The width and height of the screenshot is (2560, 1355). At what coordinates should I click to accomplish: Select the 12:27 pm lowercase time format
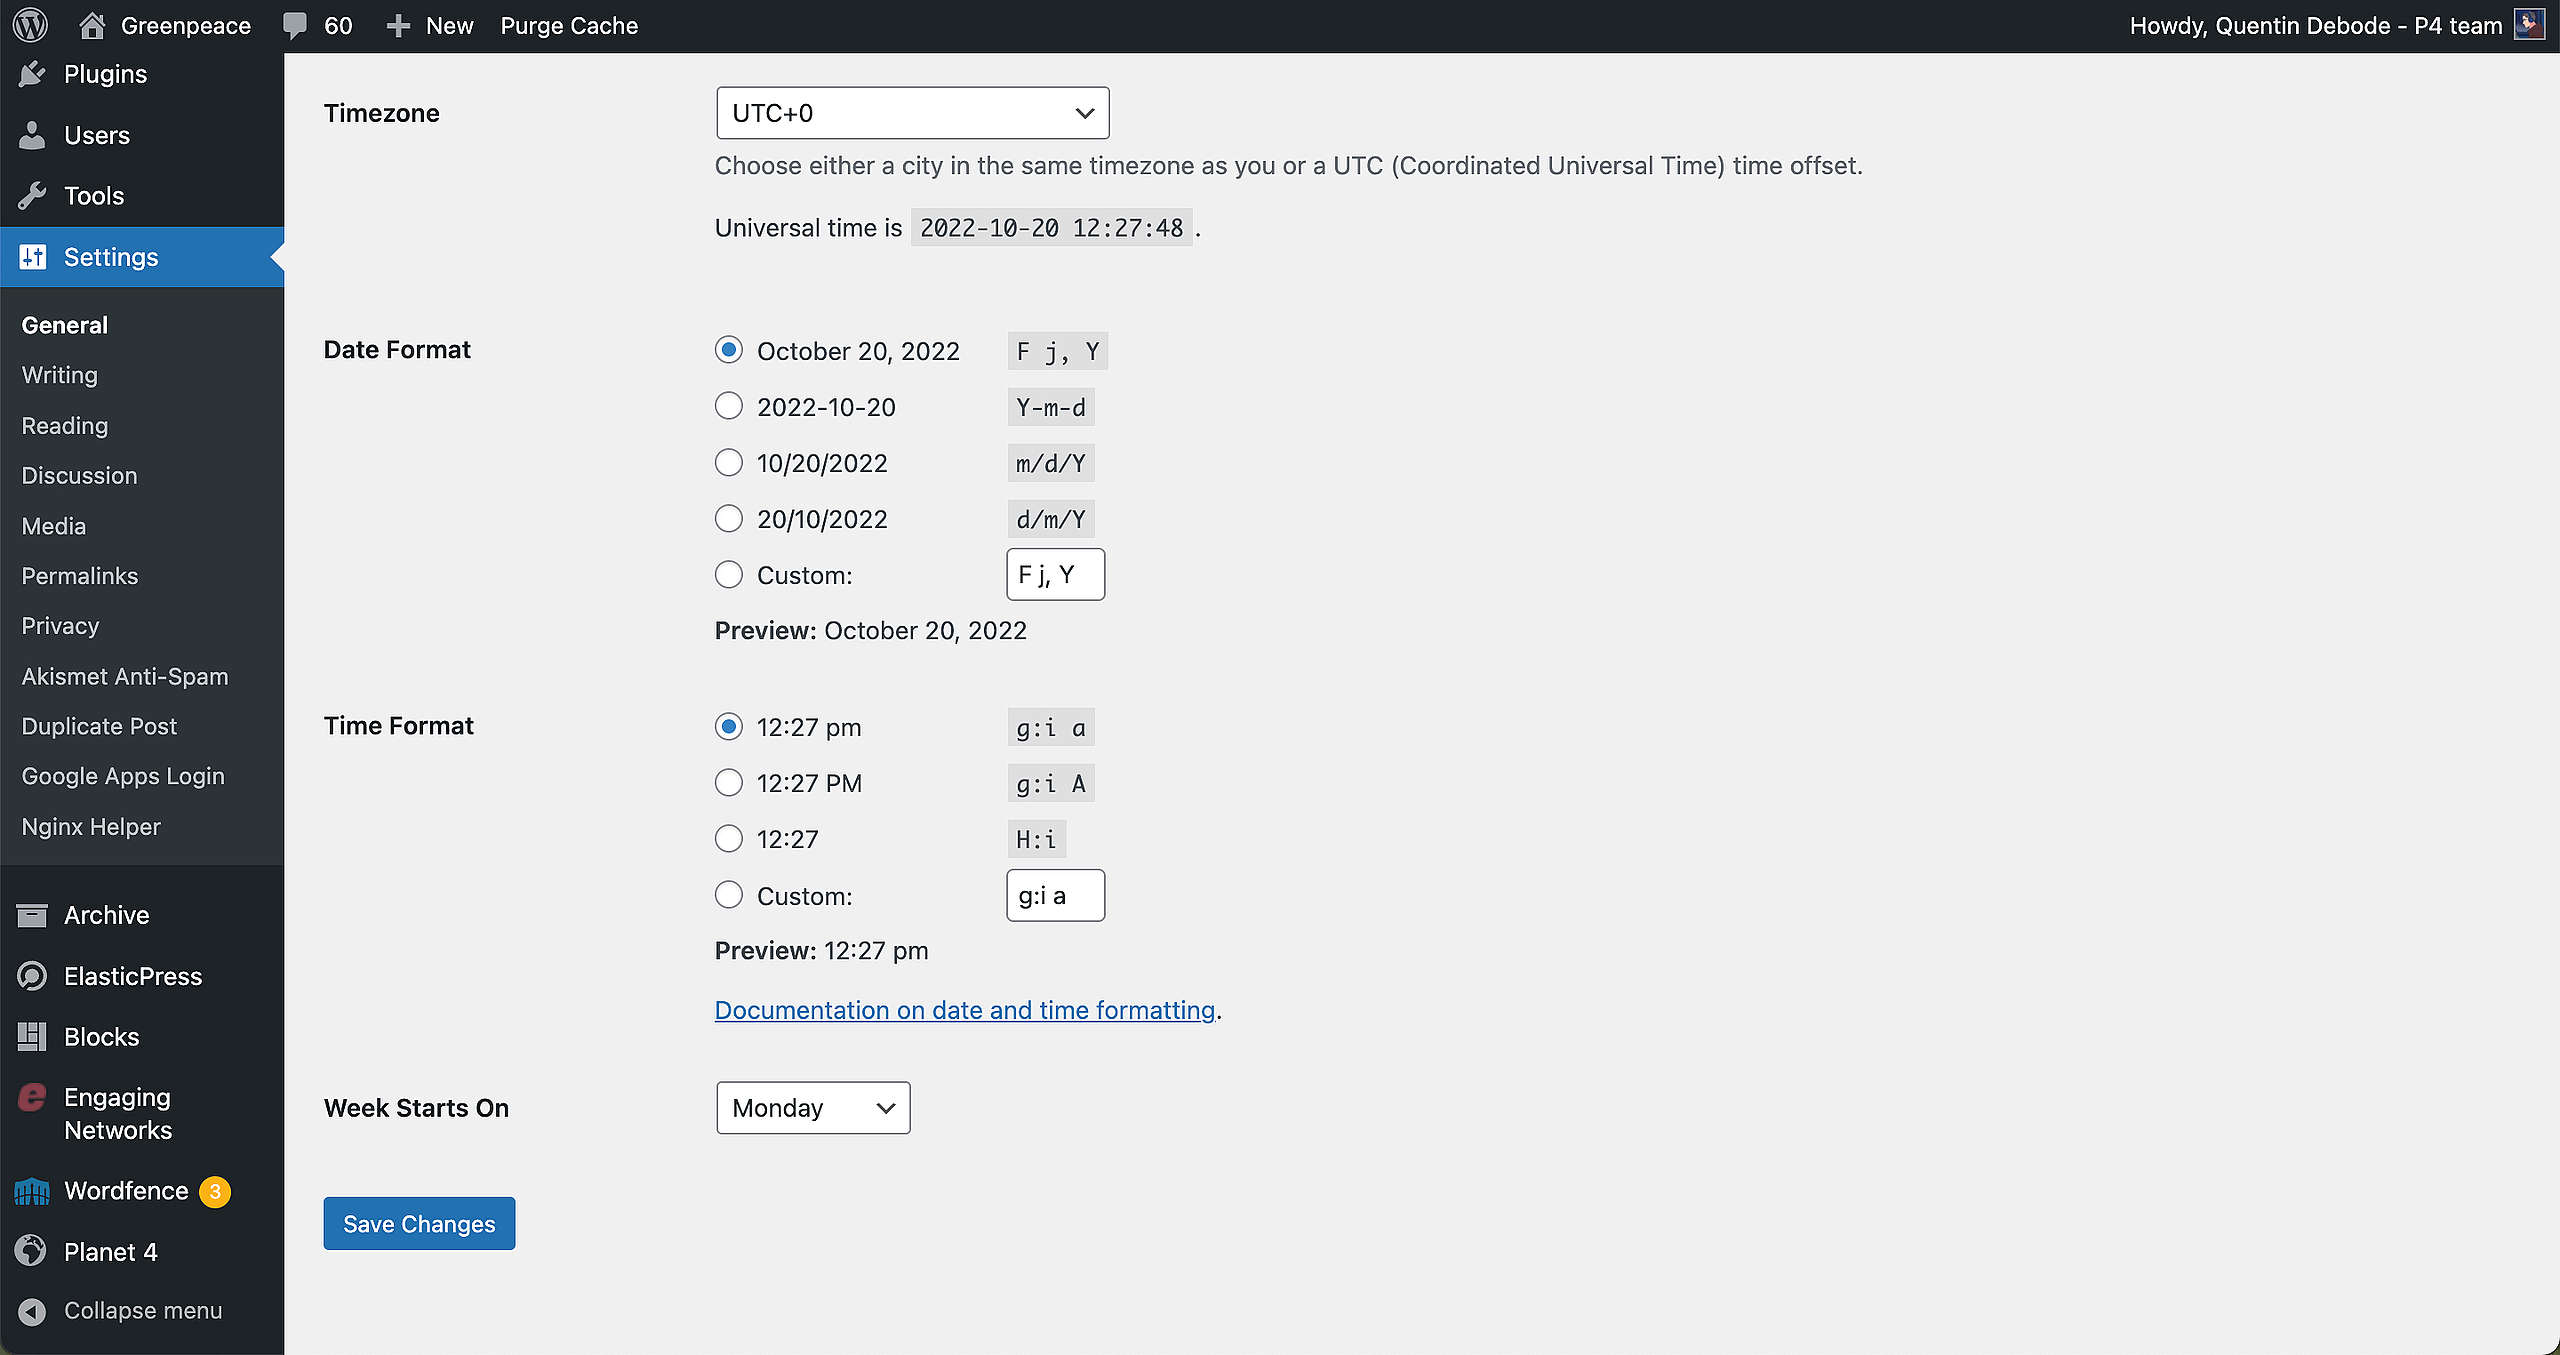(729, 726)
